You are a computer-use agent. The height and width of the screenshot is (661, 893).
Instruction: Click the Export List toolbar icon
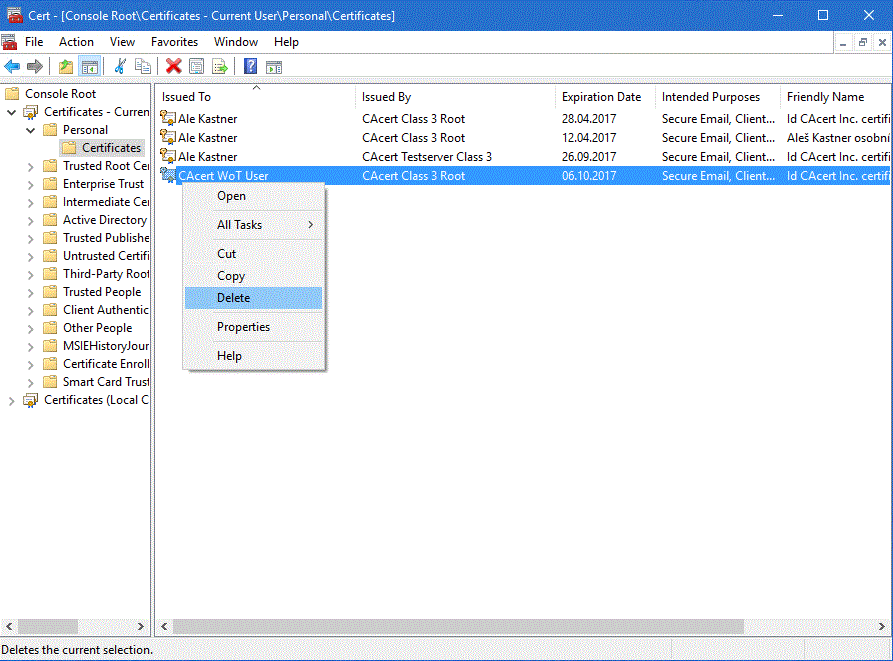tap(219, 67)
